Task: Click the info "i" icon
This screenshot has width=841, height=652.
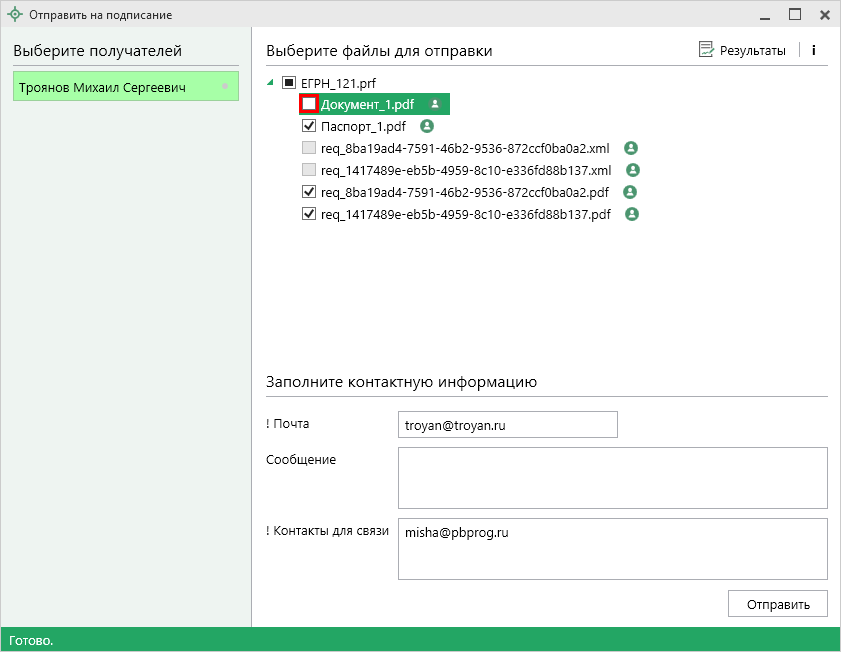Action: click(x=813, y=50)
